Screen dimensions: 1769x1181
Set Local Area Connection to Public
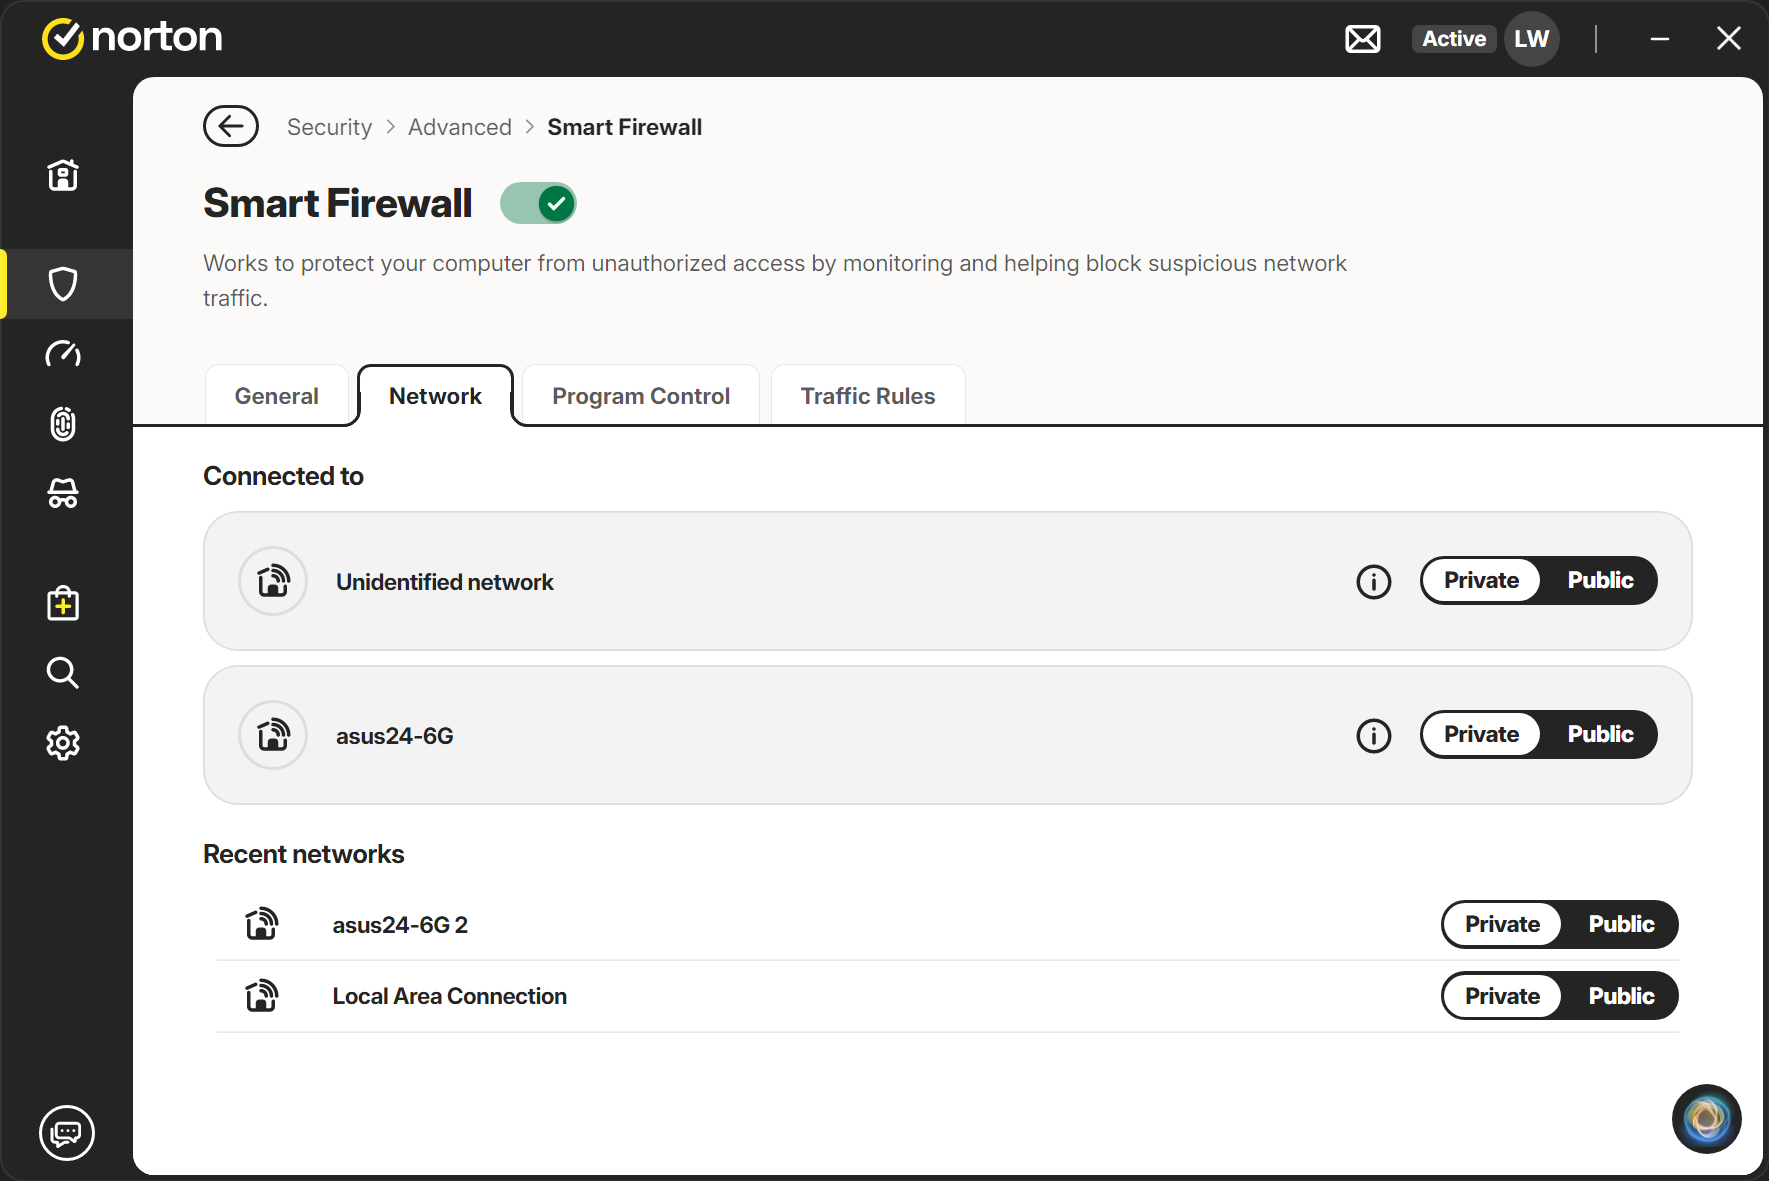(1621, 996)
